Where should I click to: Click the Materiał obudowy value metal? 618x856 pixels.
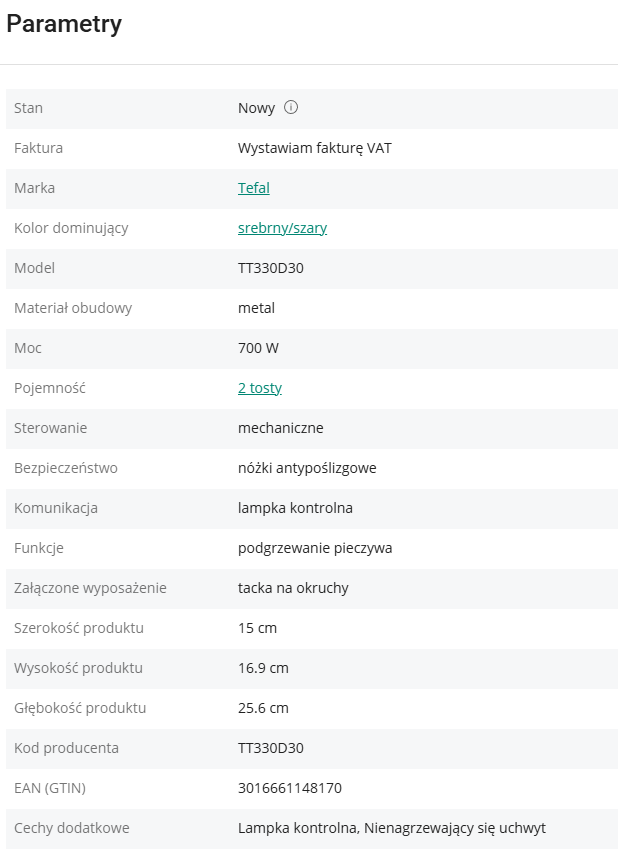point(256,308)
